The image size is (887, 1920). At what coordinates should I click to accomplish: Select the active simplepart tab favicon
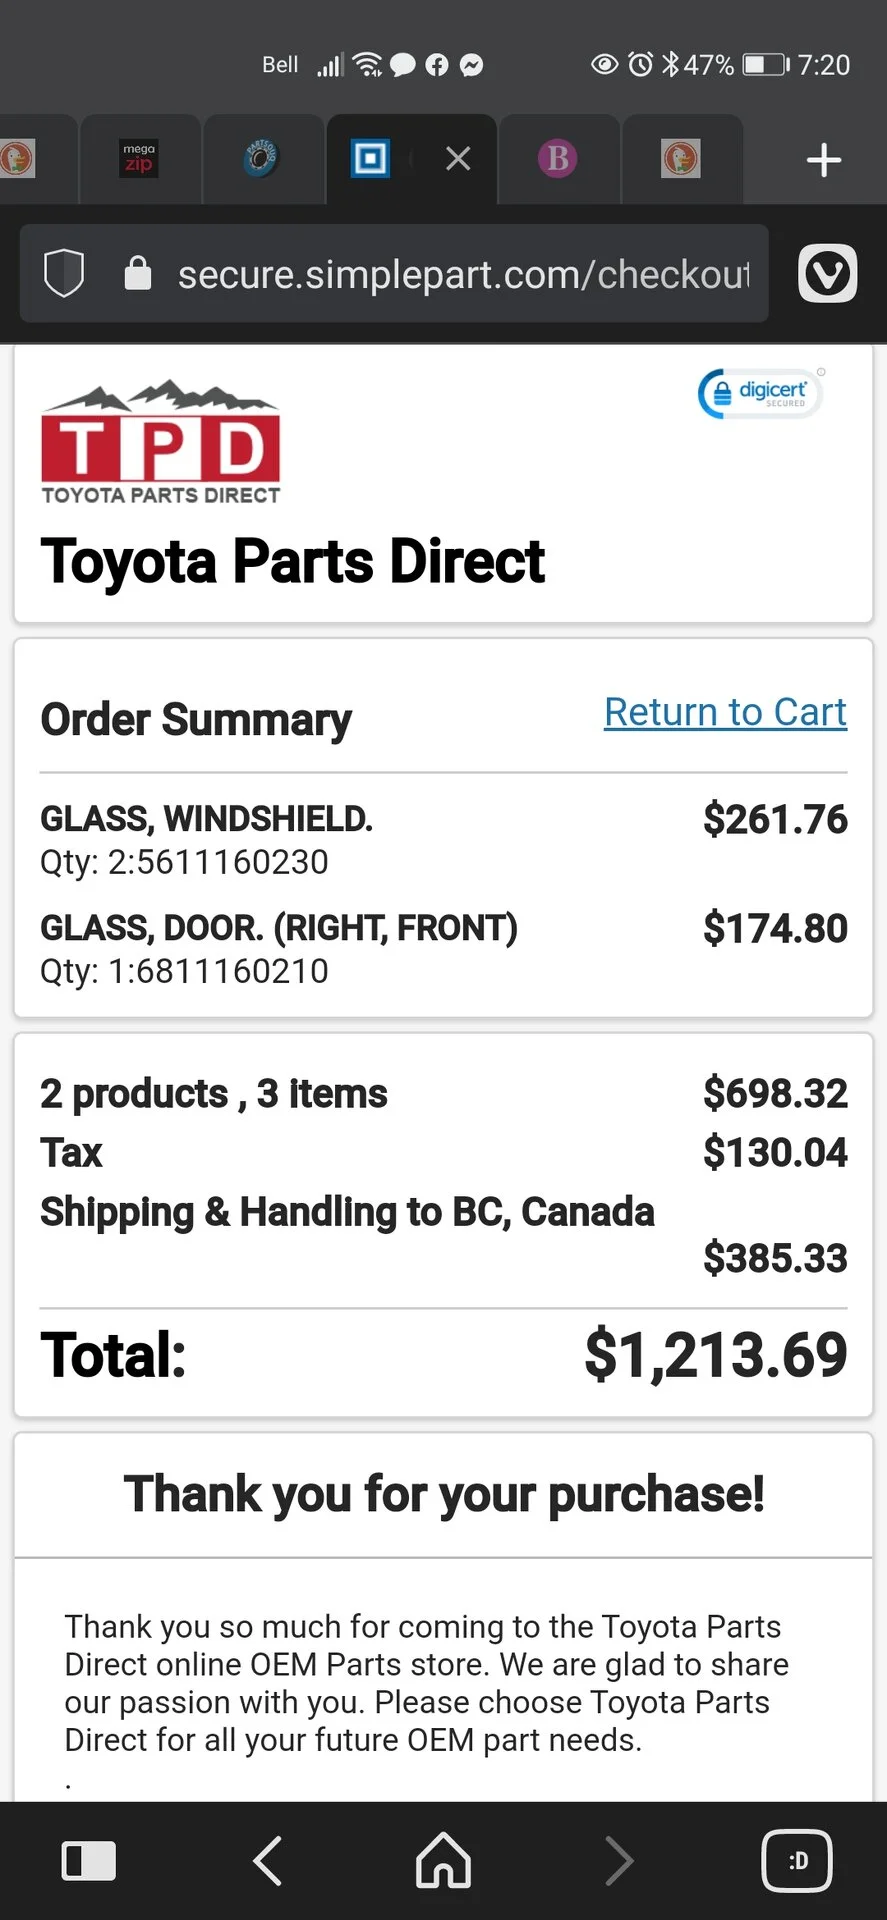point(370,159)
